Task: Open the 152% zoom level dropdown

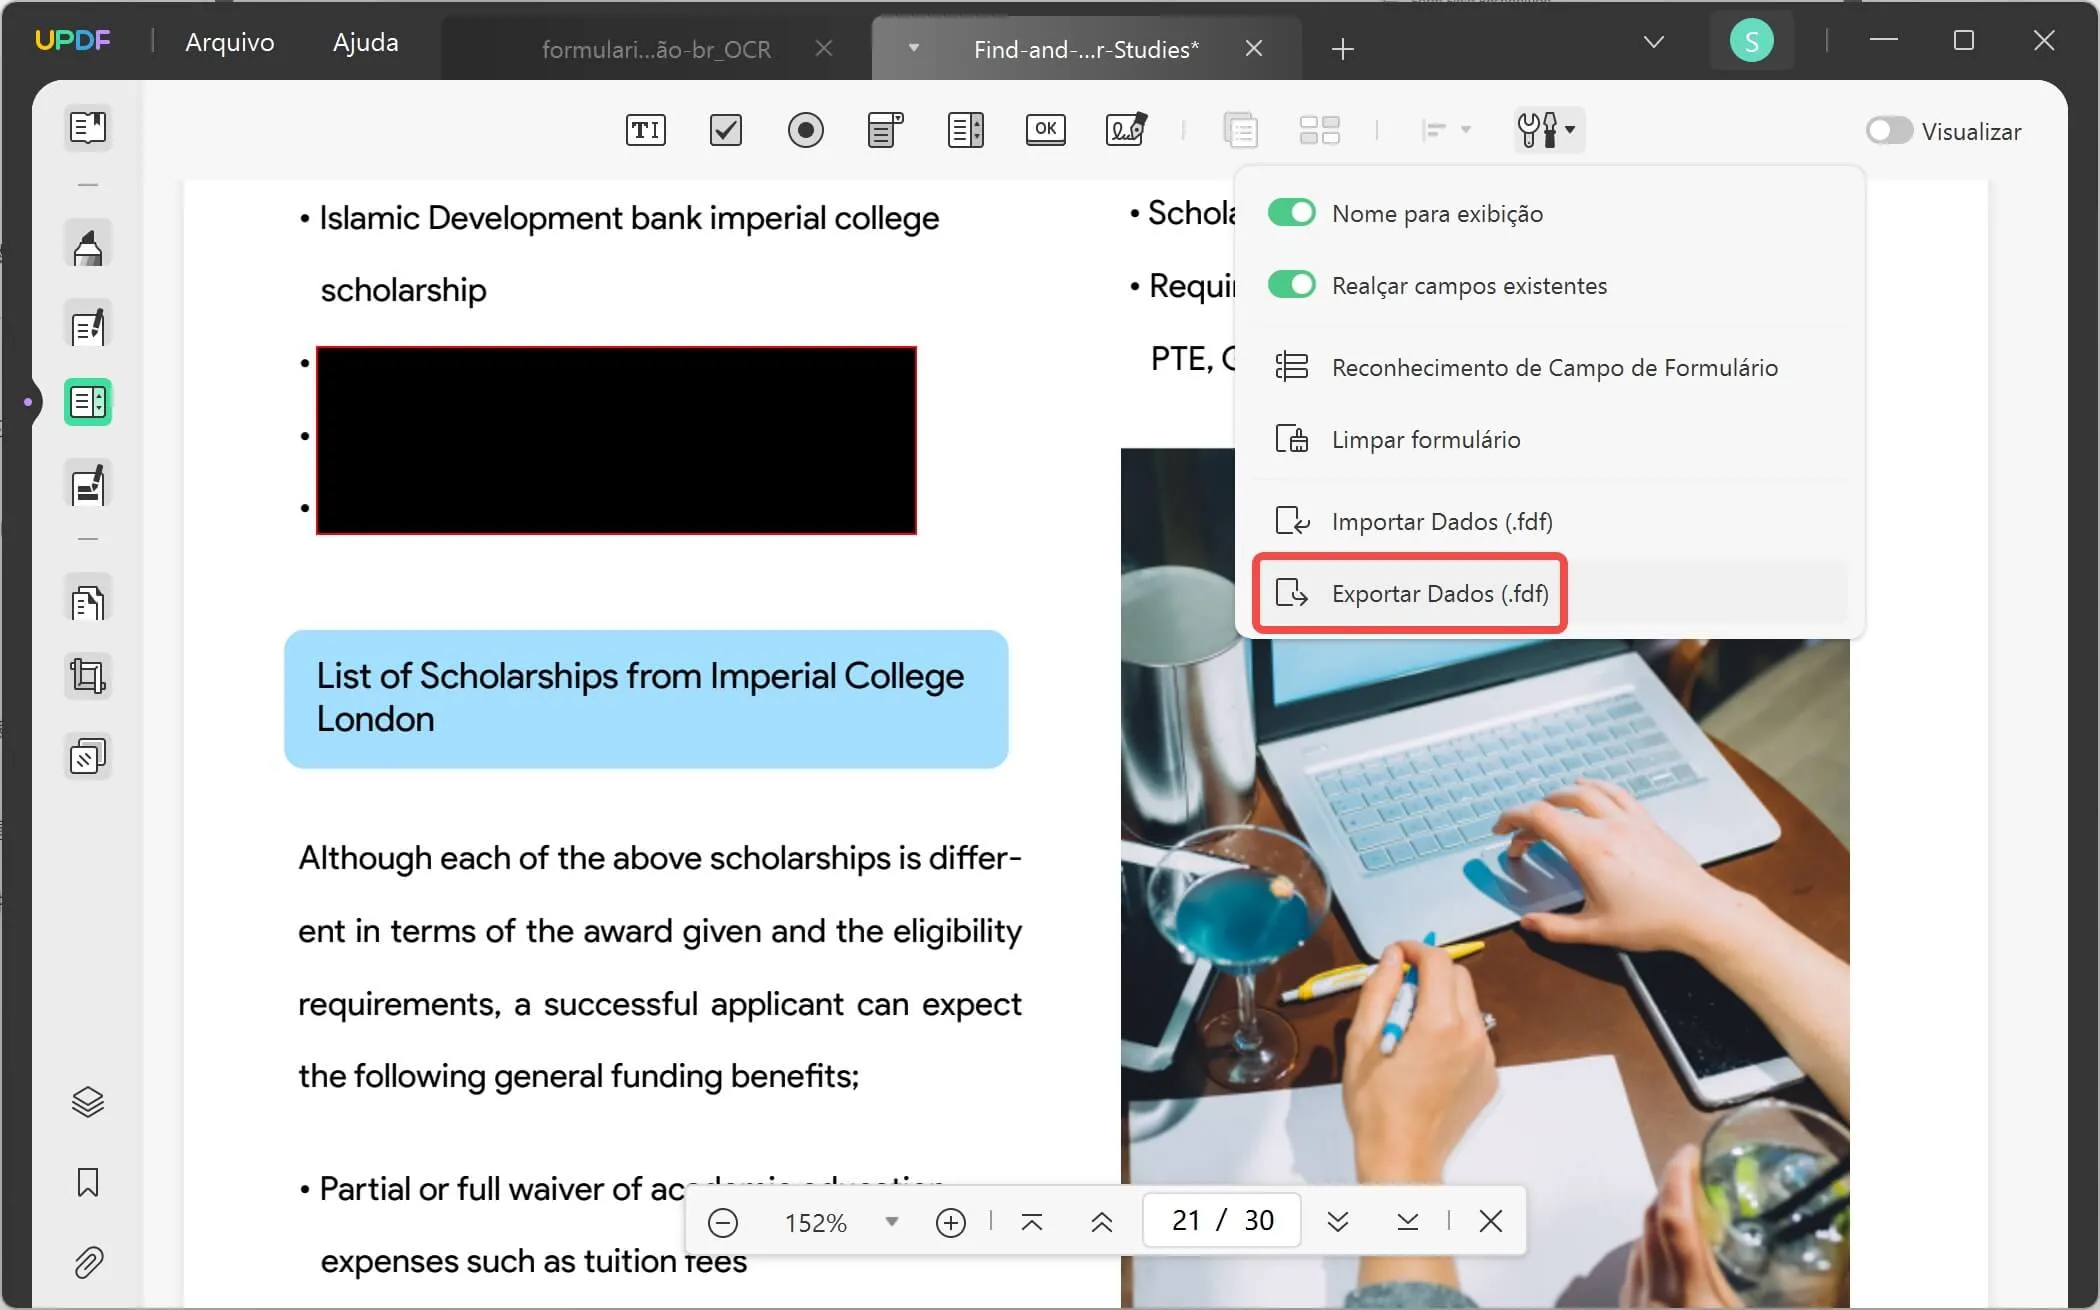Action: (x=891, y=1221)
